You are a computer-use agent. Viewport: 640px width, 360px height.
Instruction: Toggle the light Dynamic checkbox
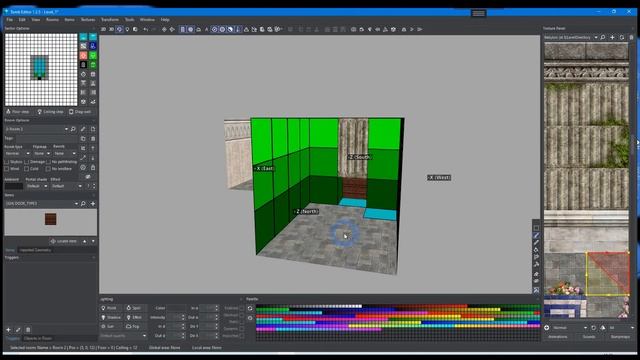tap(242, 329)
